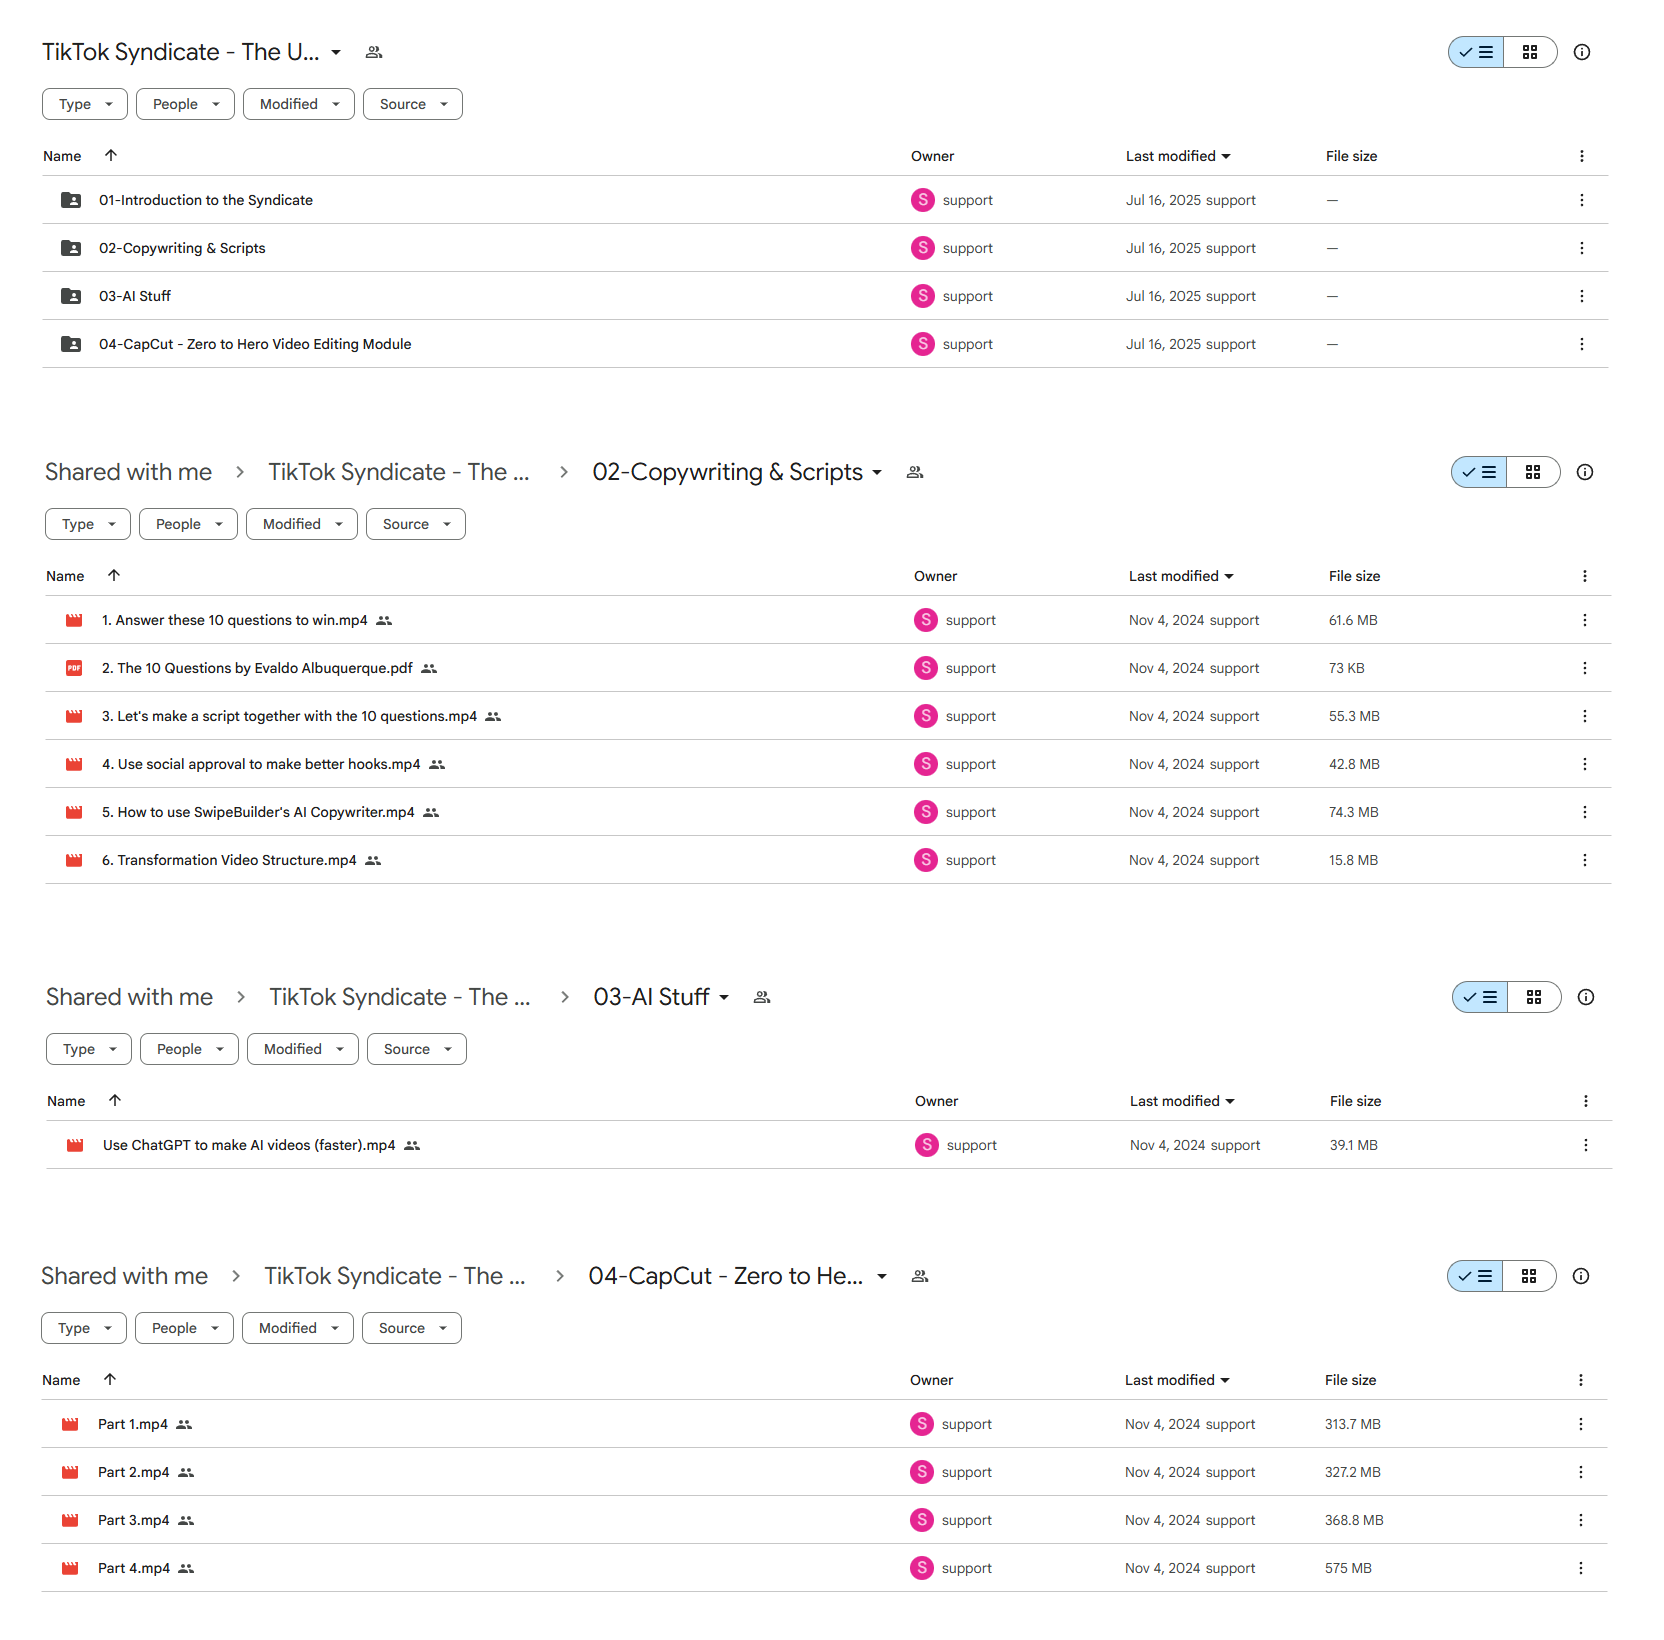Open more actions for 03-AI Stuff folder row

click(x=1582, y=296)
